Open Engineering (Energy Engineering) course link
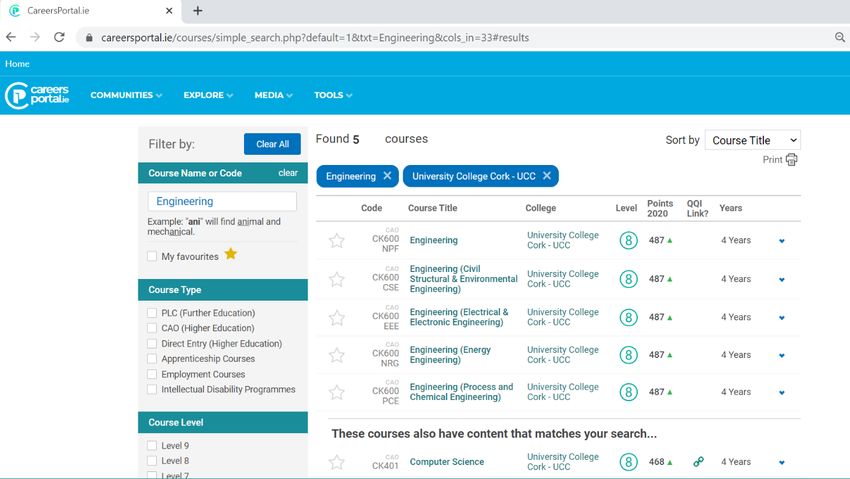 [450, 355]
